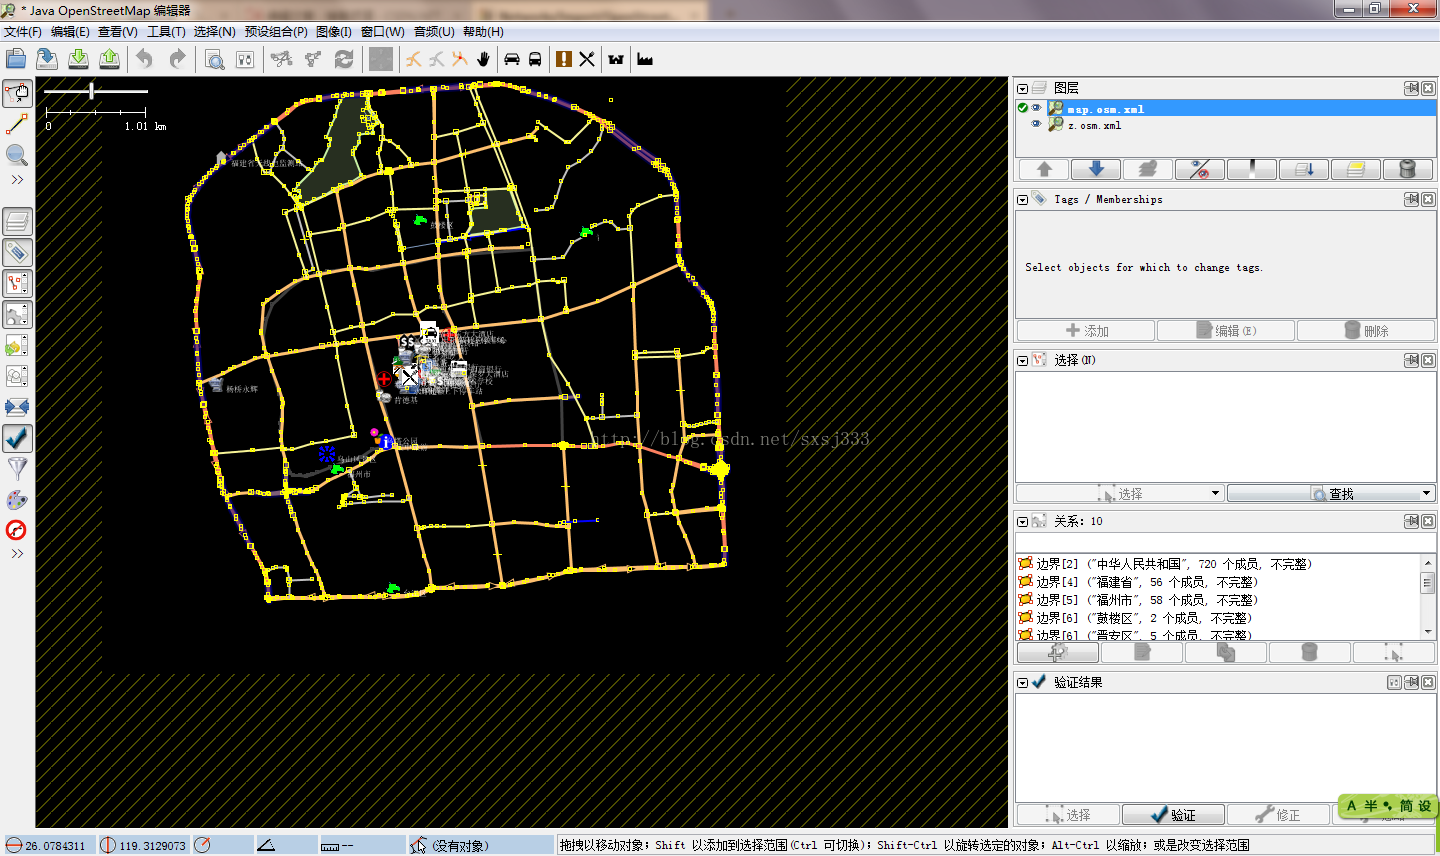This screenshot has height=856, width=1440.
Task: Hide the z.osm.xml layer via eye icon
Action: [1037, 125]
